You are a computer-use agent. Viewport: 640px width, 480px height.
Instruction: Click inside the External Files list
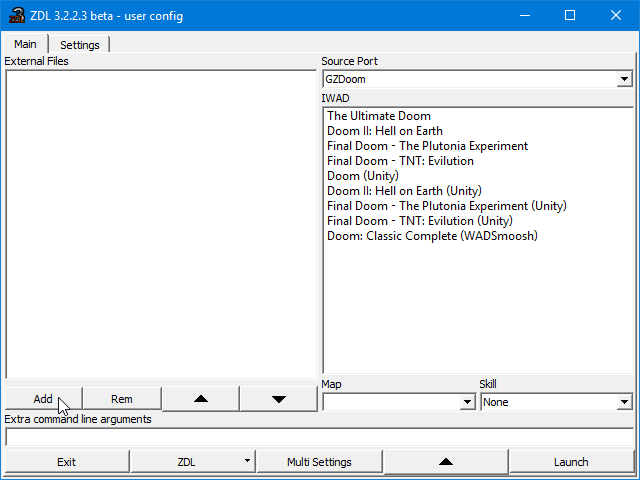coord(161,224)
